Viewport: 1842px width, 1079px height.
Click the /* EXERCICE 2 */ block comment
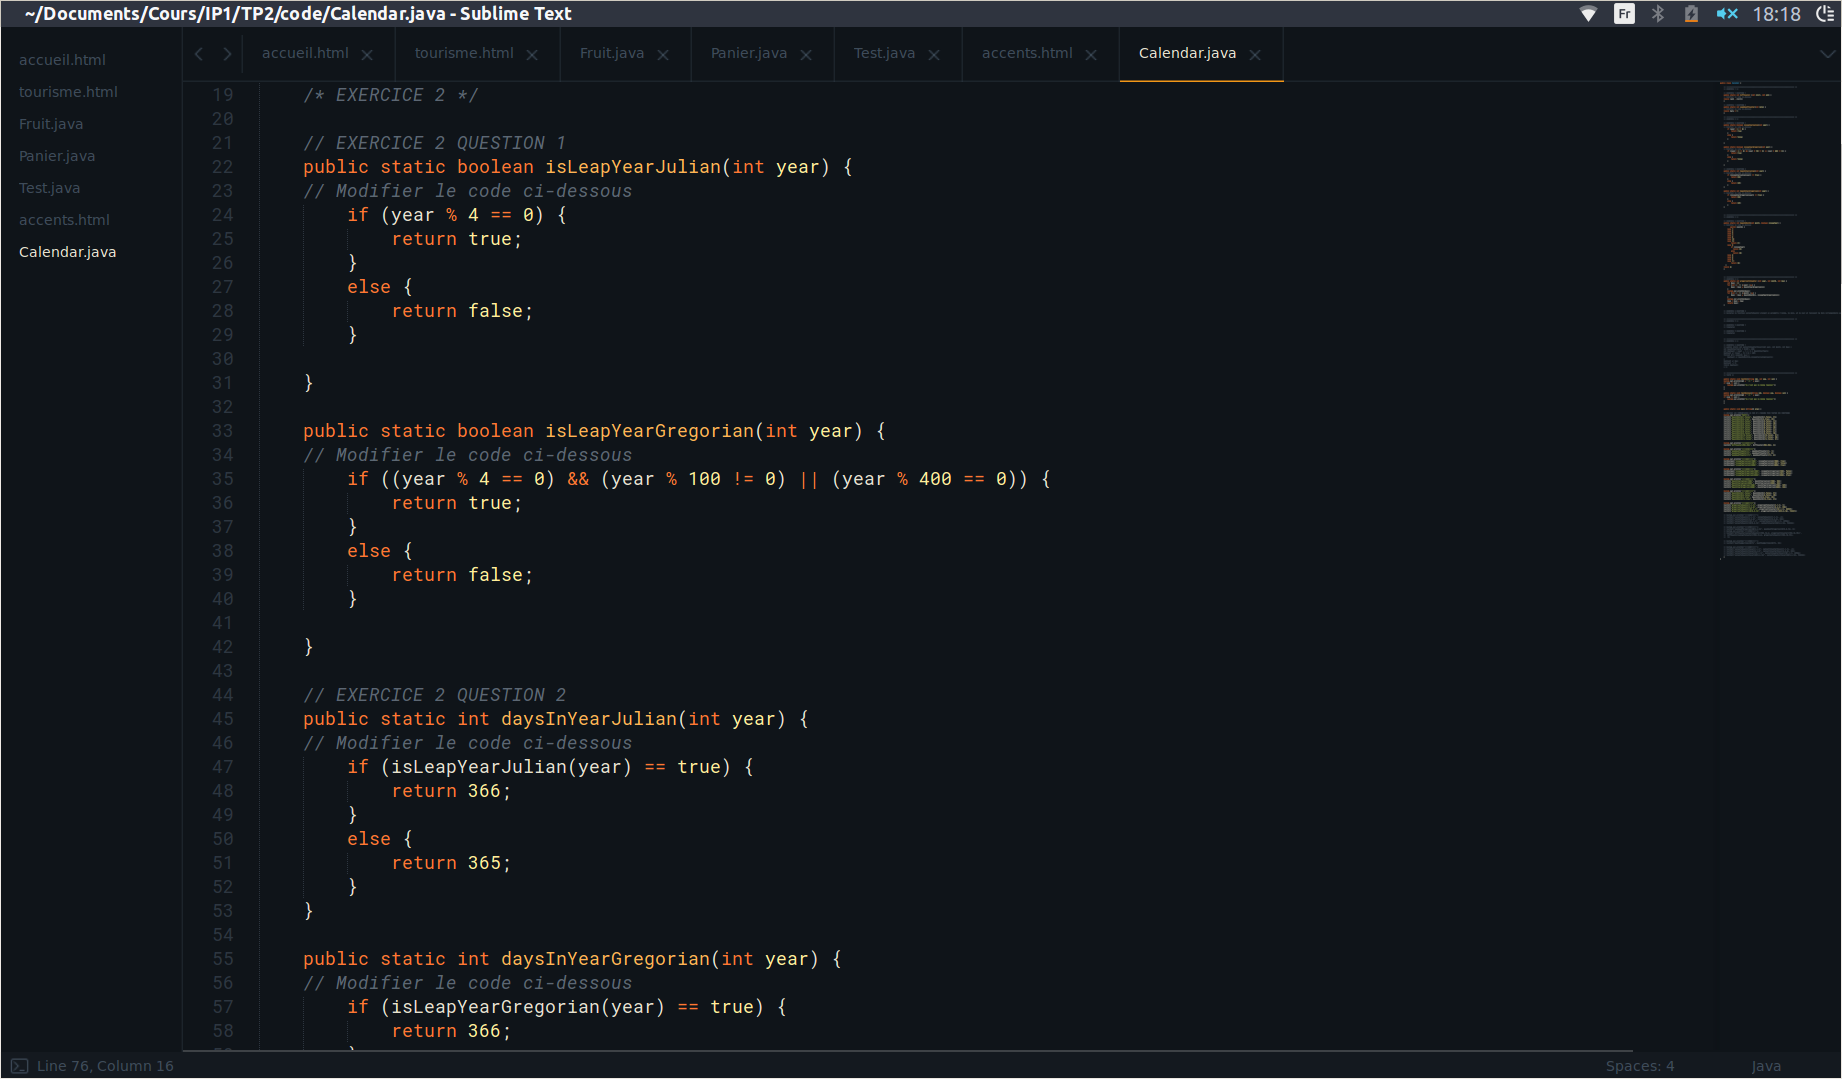[391, 95]
